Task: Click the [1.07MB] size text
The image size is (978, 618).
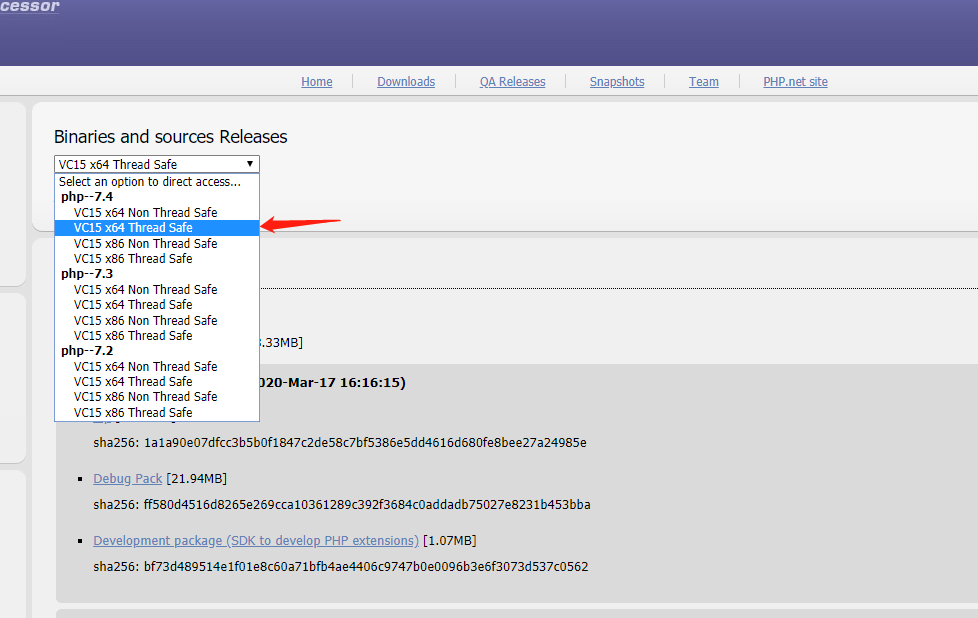Action: (450, 541)
